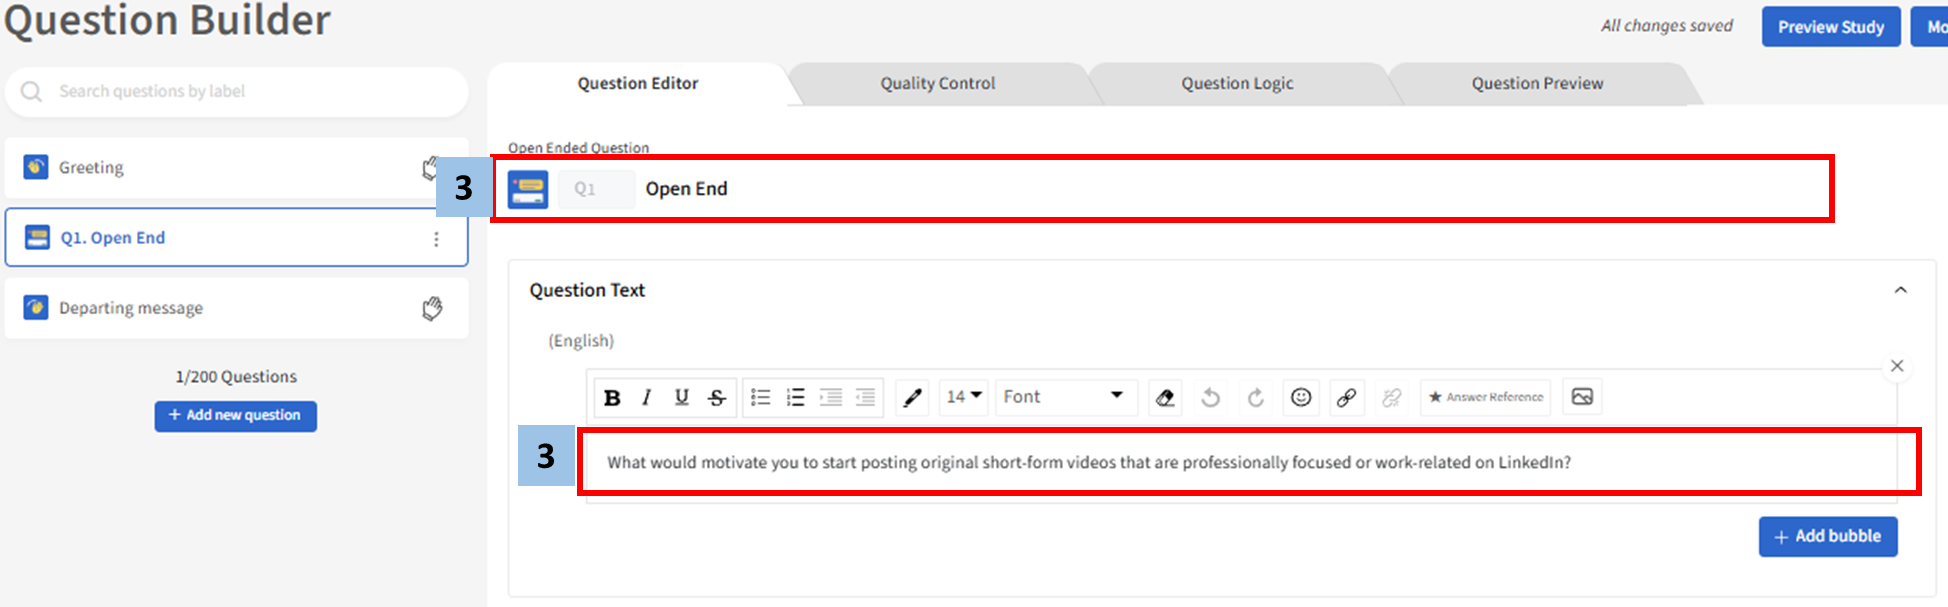Redo the last edit
The width and height of the screenshot is (1948, 607).
point(1256,398)
